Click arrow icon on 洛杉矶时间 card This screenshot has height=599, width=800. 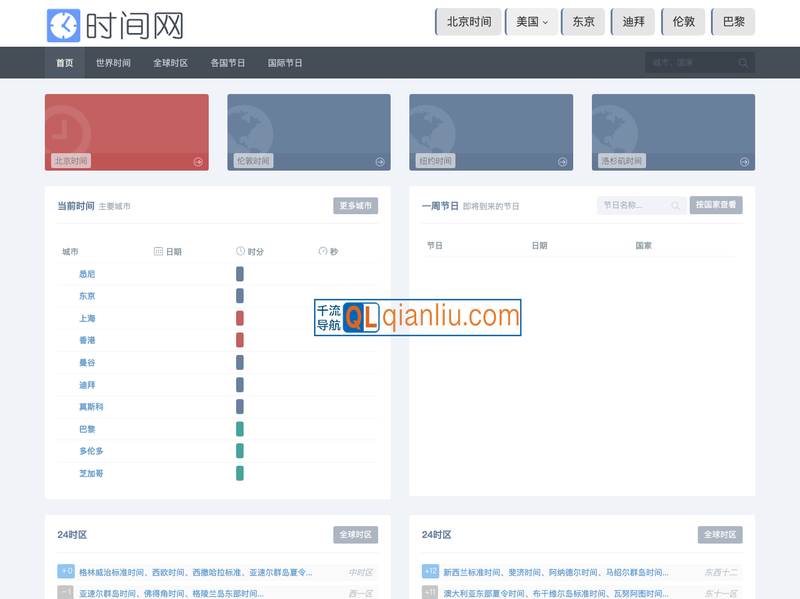(x=744, y=161)
